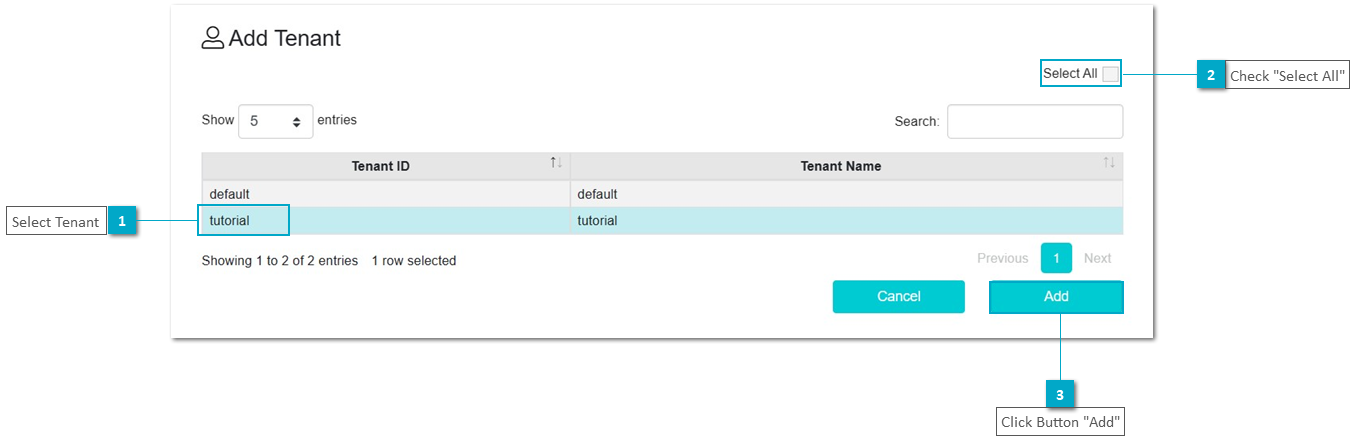Sort table by Tenant ID column
Viewport: 1361px width, 448px height.
tap(386, 166)
